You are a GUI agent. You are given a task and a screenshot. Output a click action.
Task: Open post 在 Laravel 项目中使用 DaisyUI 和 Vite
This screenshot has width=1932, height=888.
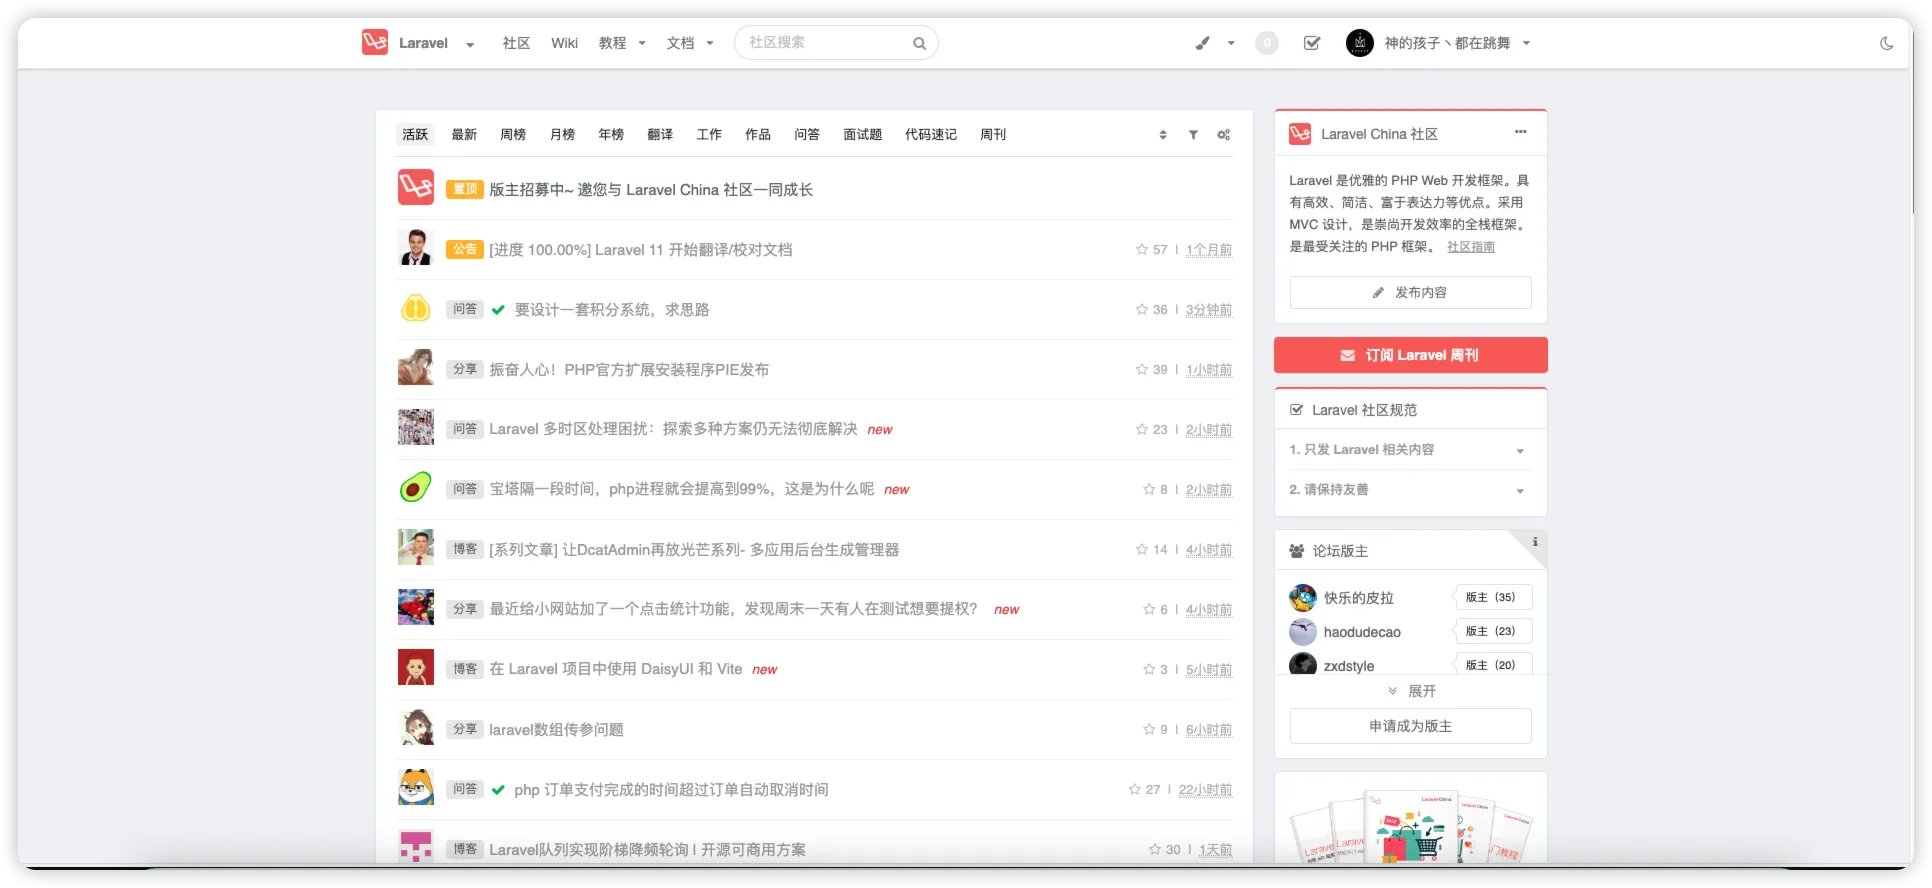(616, 669)
